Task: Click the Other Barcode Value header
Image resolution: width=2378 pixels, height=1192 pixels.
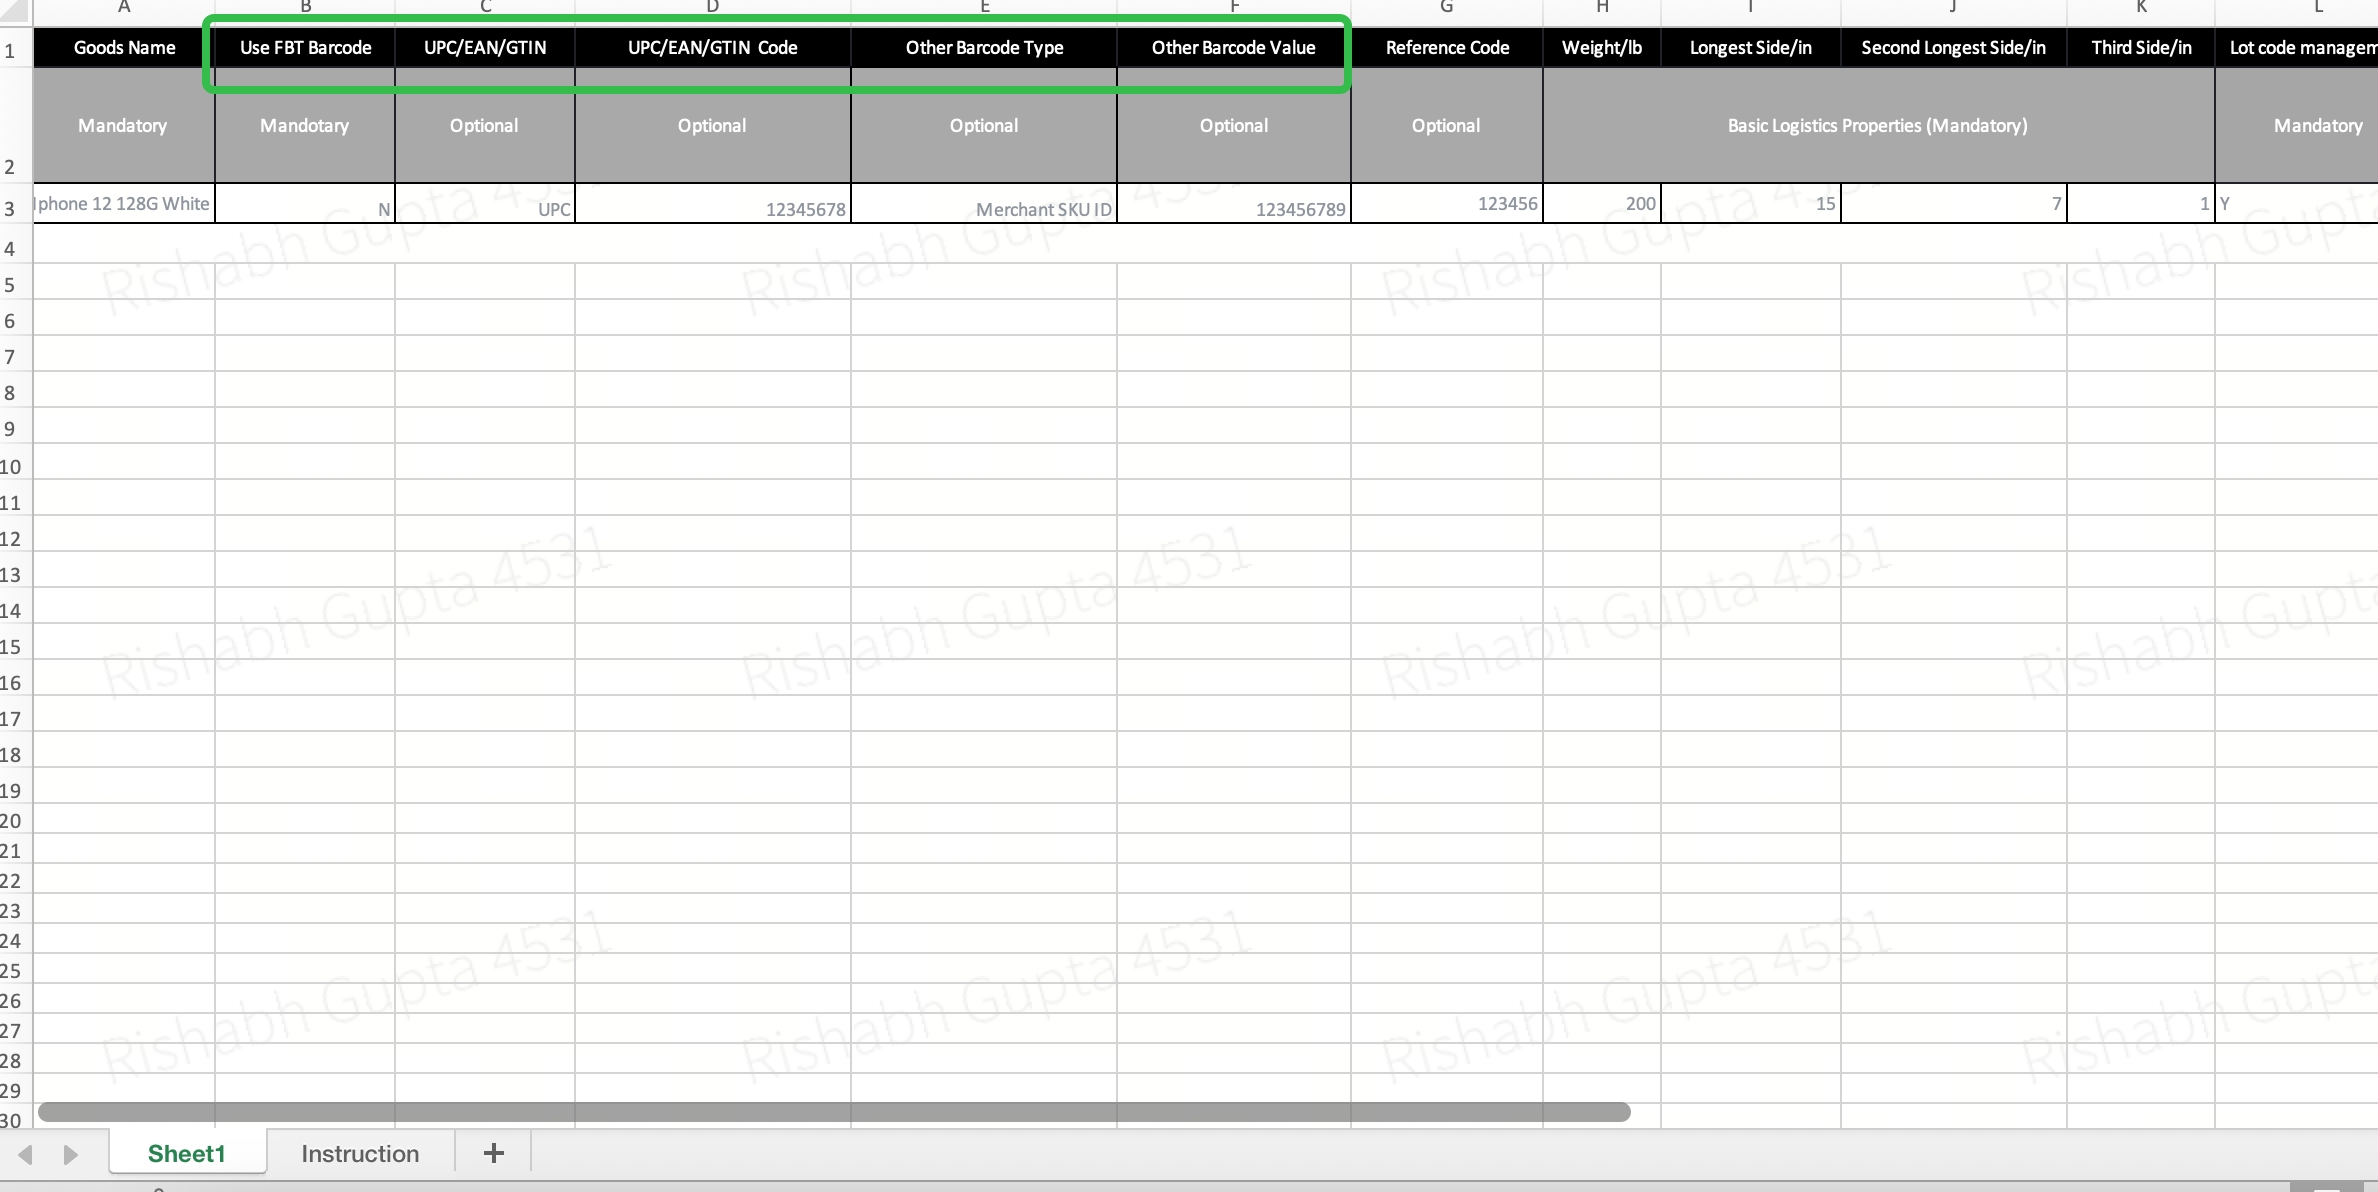Action: 1233,48
